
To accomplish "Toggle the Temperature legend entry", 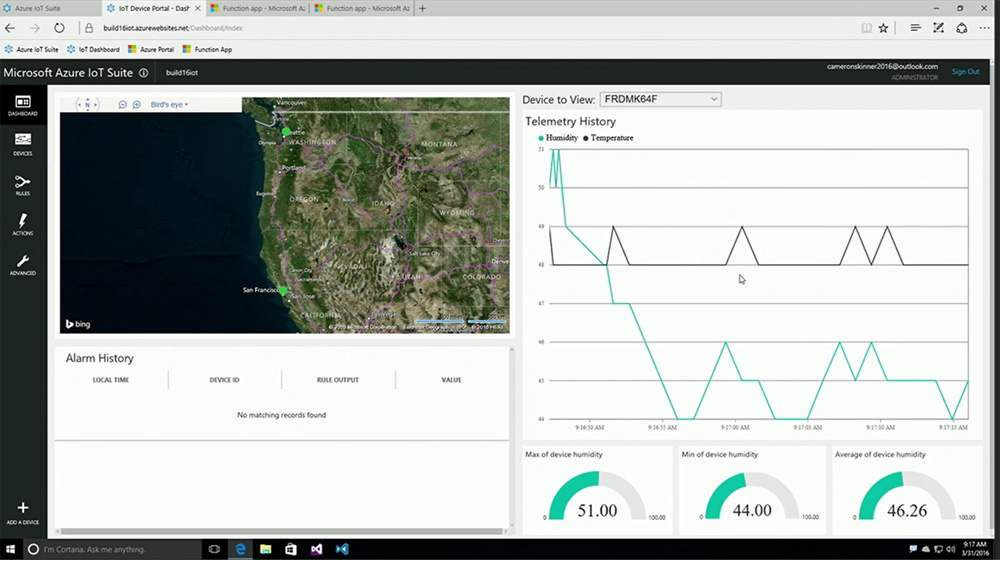I will pos(608,138).
